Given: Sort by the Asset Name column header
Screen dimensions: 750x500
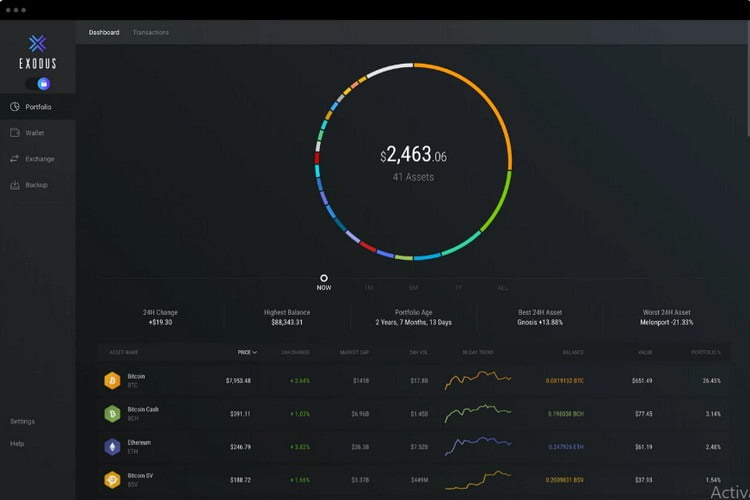Looking at the screenshot, I should tap(123, 353).
